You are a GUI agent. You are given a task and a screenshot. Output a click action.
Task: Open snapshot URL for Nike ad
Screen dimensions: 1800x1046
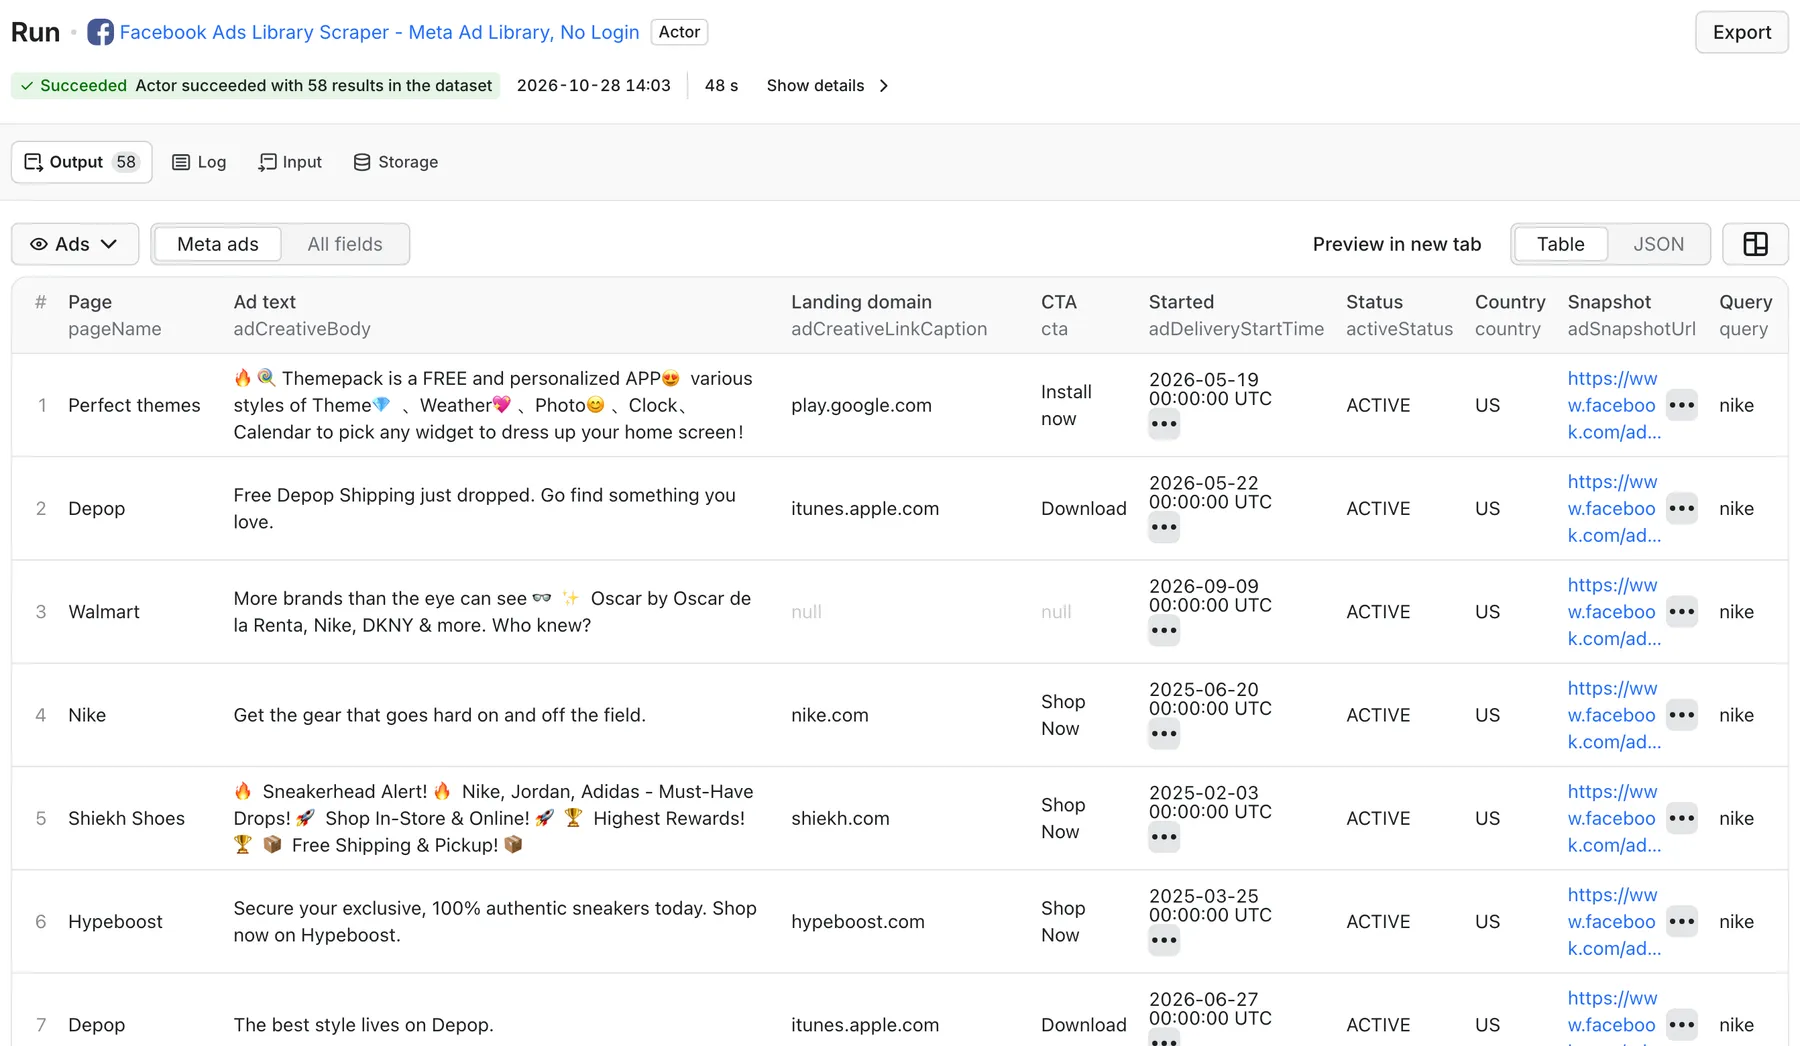point(1614,715)
